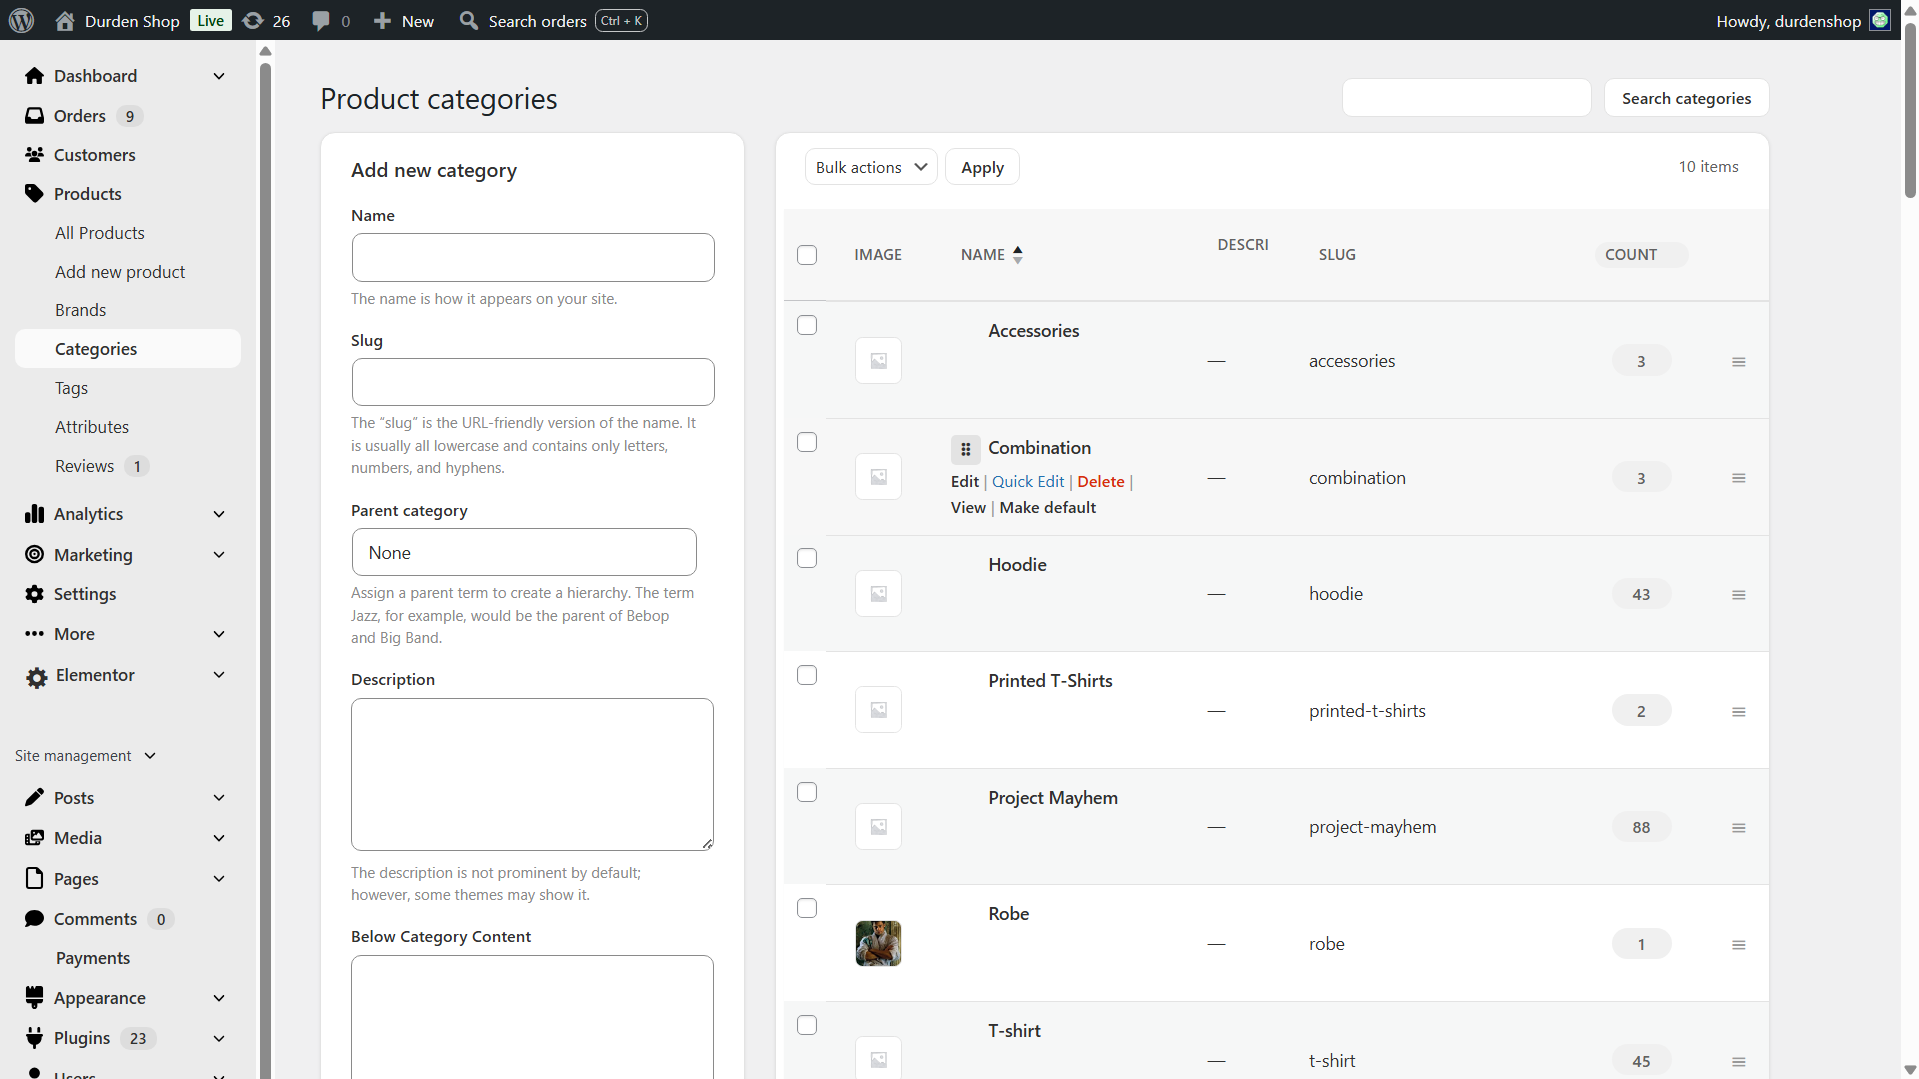Check the Accessories row checkbox

807,325
